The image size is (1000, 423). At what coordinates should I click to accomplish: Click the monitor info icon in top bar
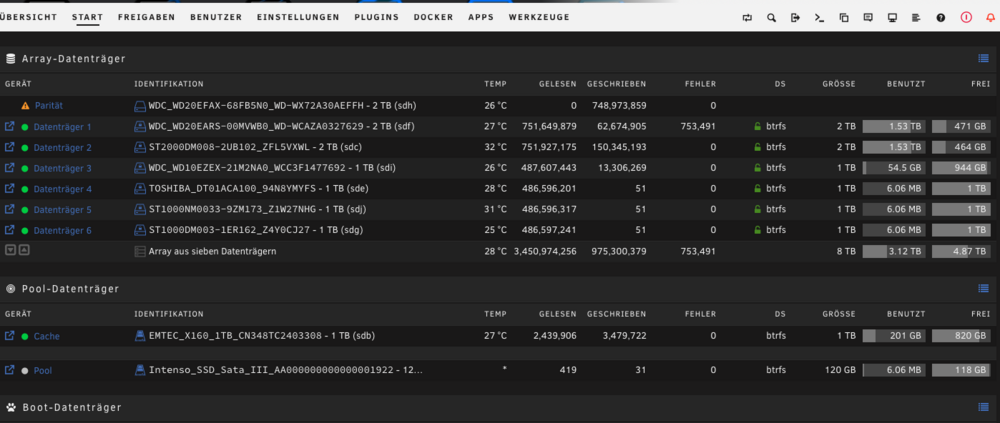(892, 18)
